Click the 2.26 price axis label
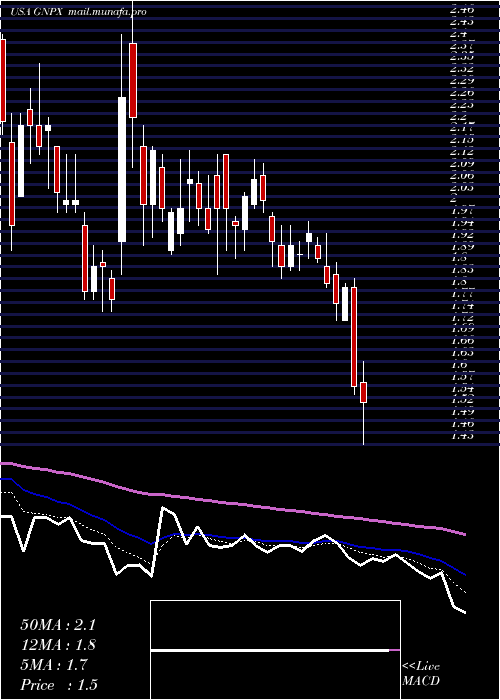Viewport: 500px width, 700px height. point(462,93)
